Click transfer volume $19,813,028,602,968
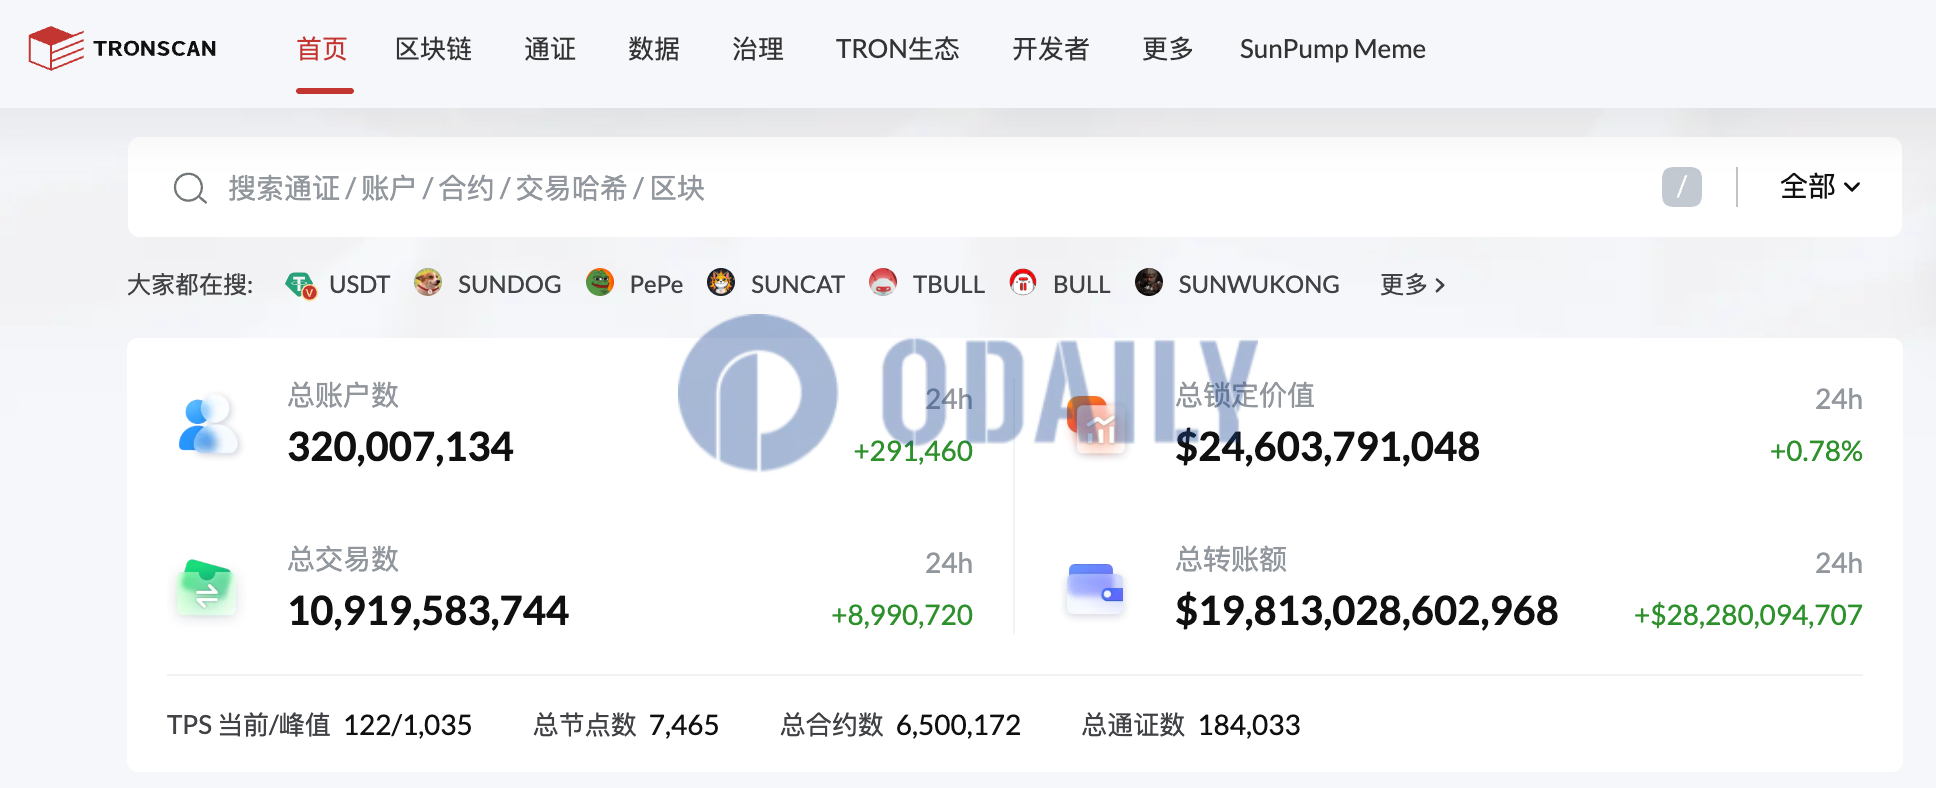 (x=1366, y=611)
